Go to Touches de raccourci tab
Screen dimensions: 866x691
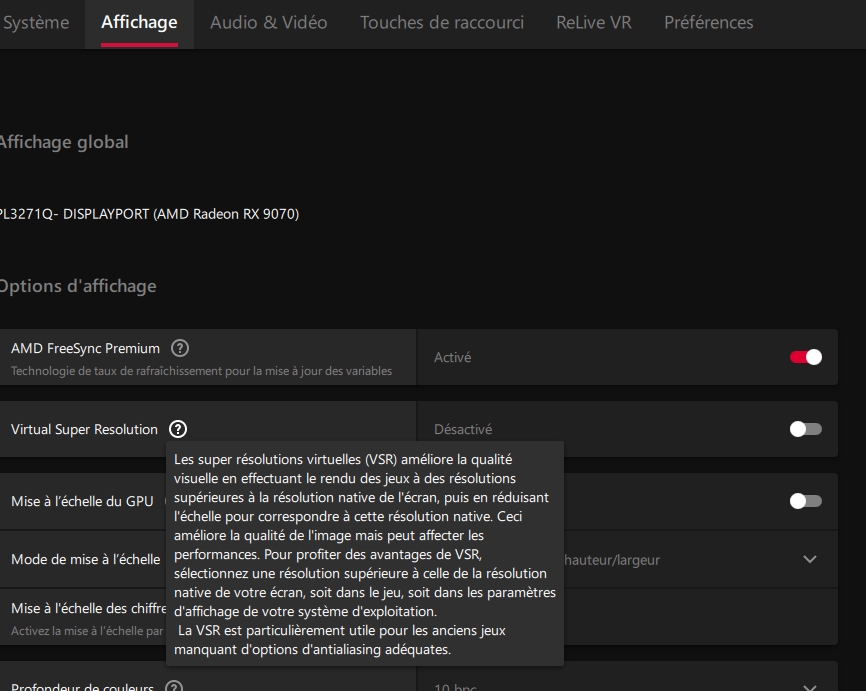point(442,23)
